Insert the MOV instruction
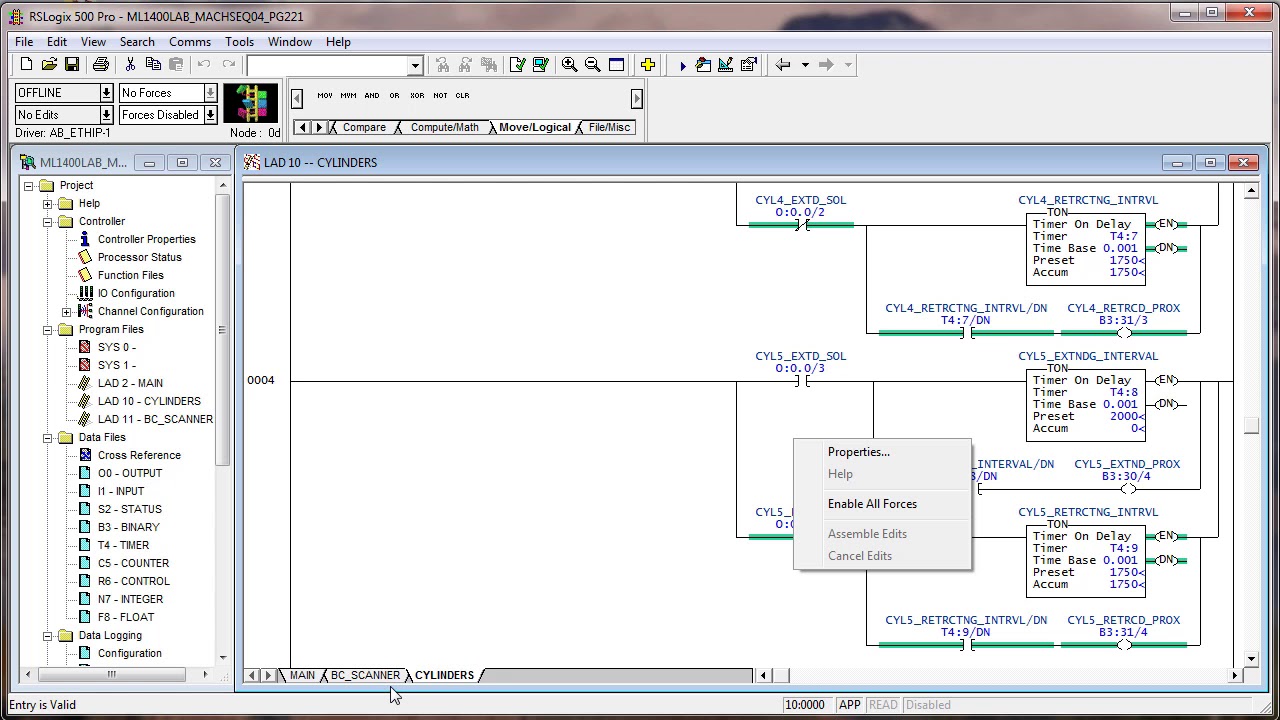Screen dimensions: 1280x720 click(x=325, y=96)
